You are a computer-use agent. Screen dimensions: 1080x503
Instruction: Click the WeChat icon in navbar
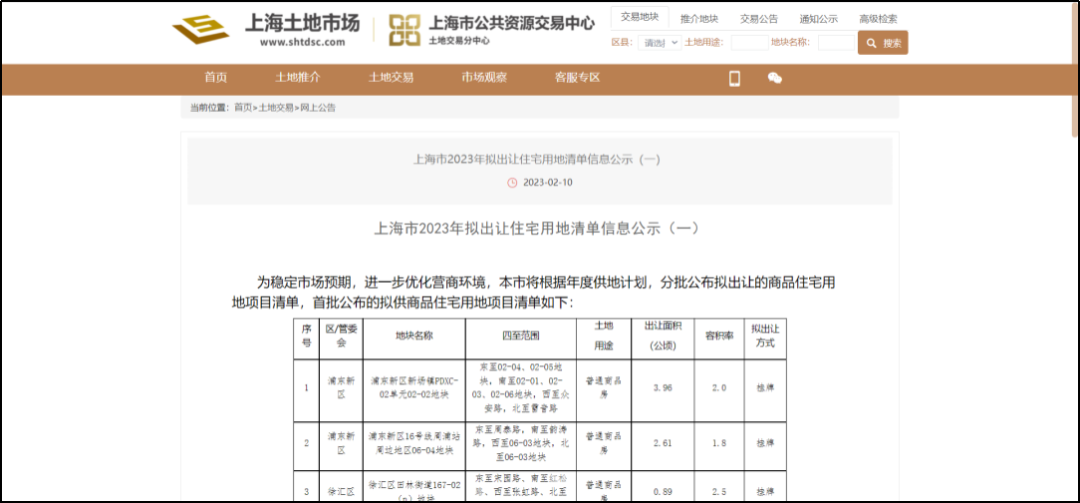(x=774, y=79)
